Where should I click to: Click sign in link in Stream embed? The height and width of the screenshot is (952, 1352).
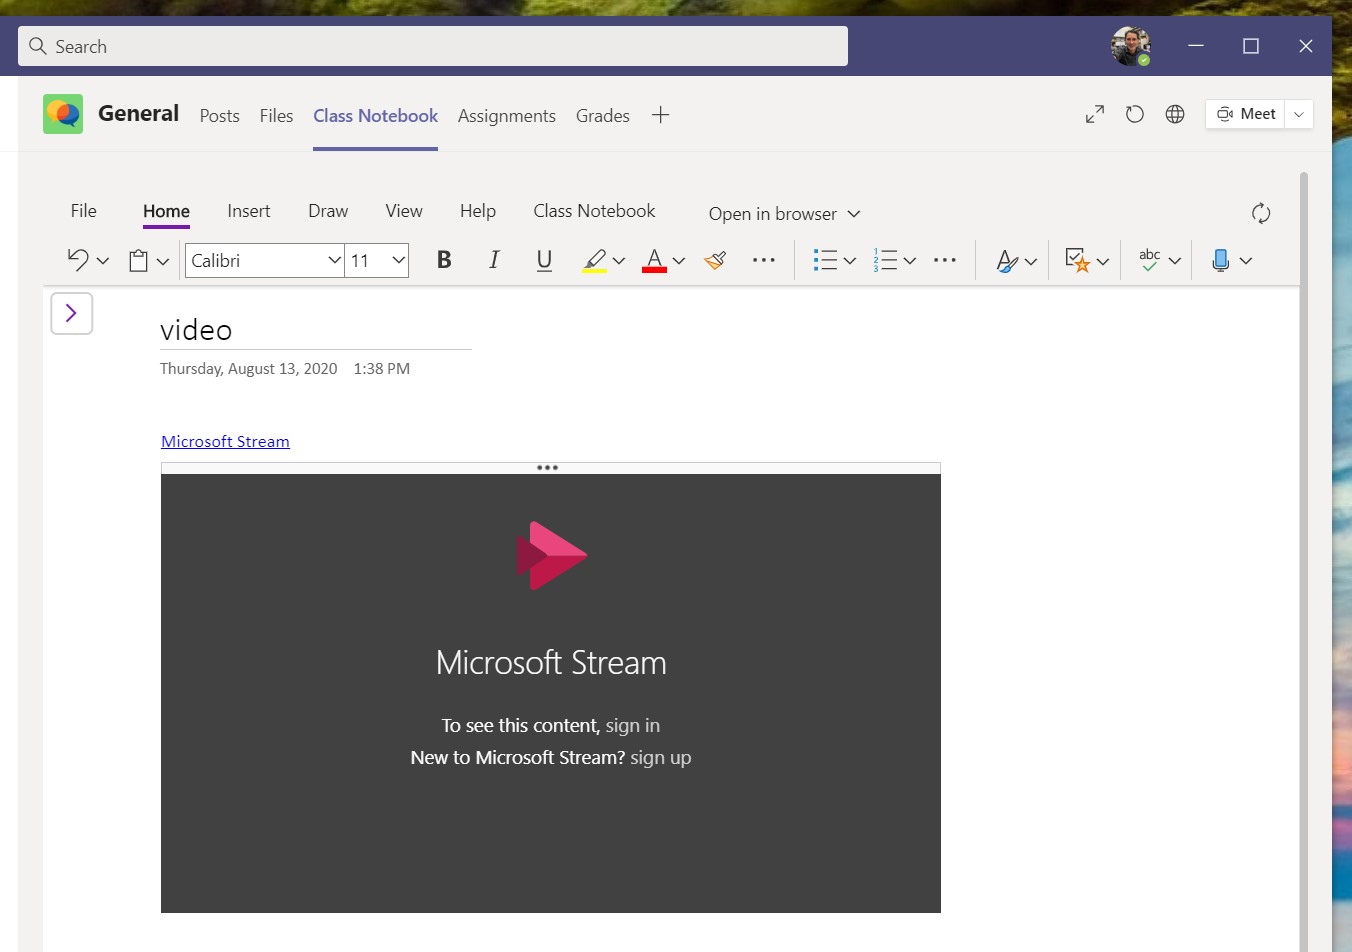632,725
